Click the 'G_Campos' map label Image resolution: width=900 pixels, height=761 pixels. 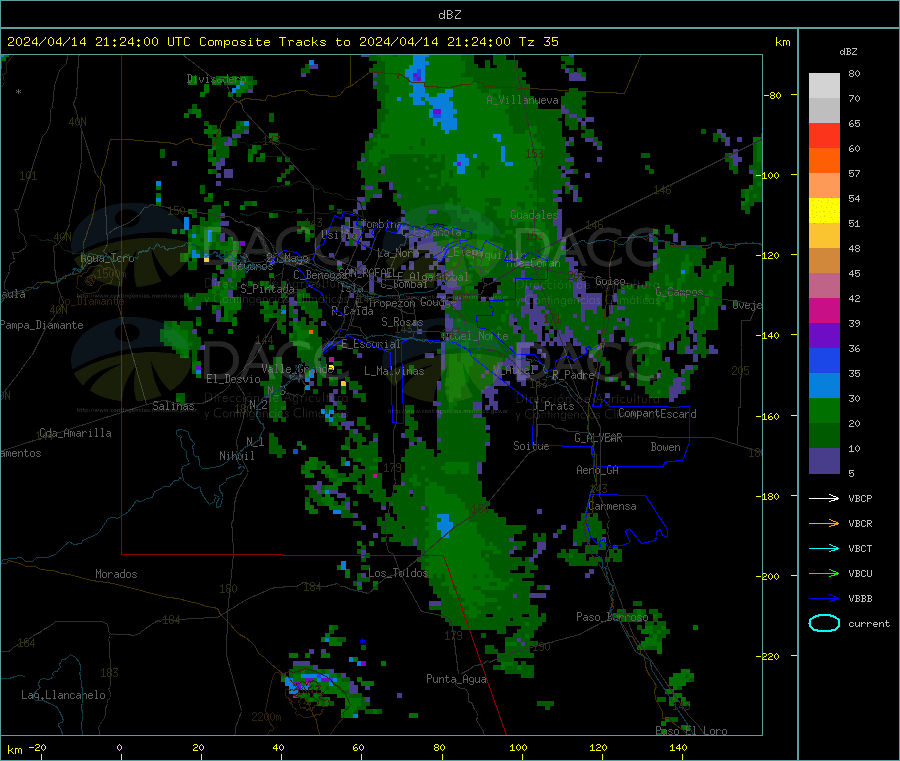point(679,292)
